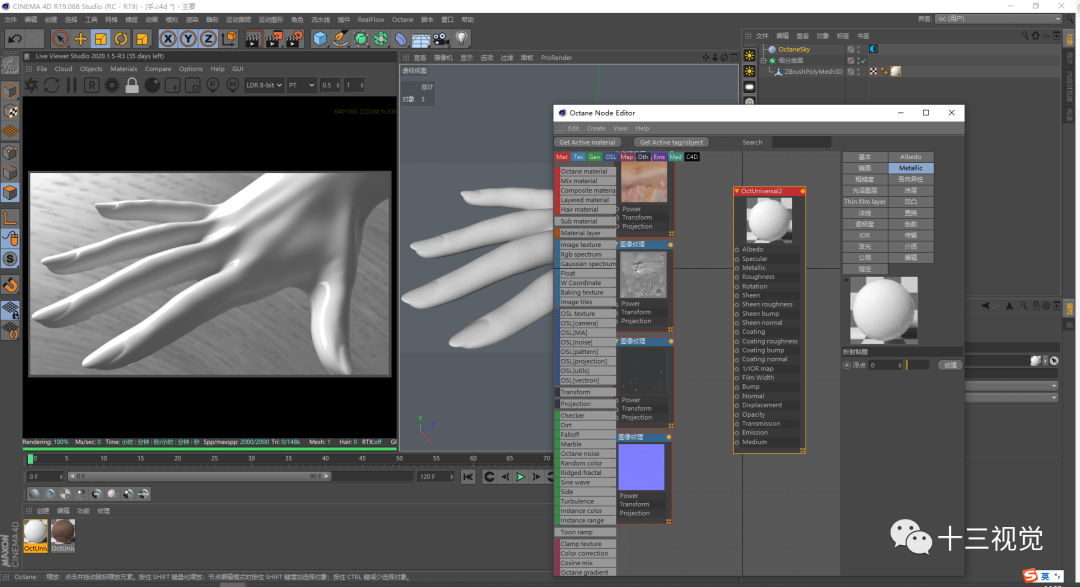
Task: Select Thin film layer tab
Action: coord(865,202)
